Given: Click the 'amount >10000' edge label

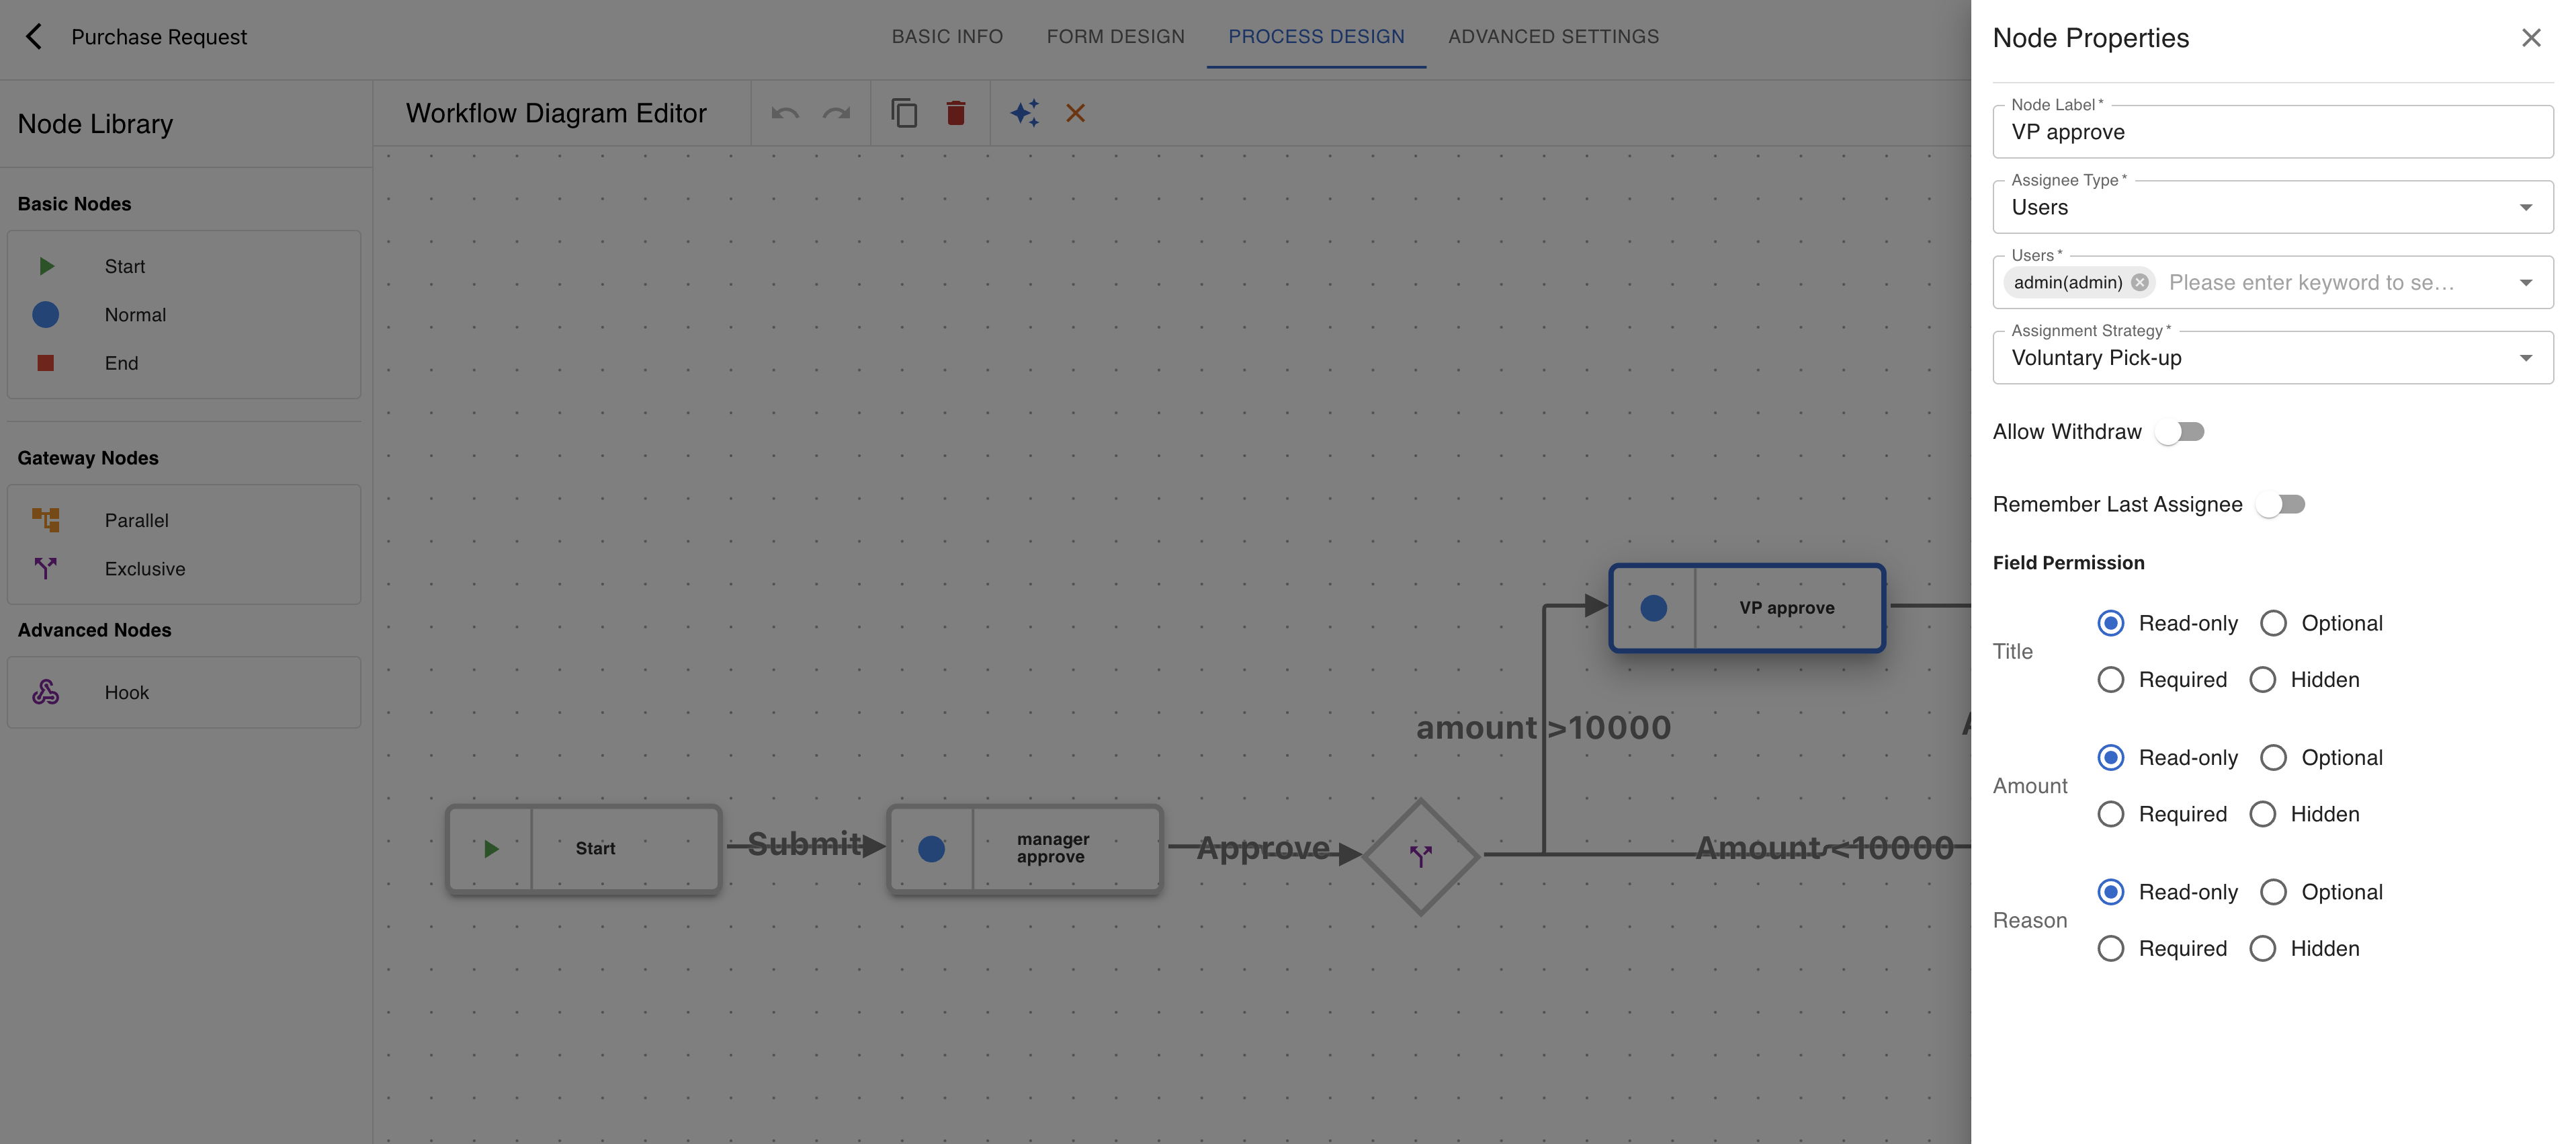Looking at the screenshot, I should [x=1543, y=727].
